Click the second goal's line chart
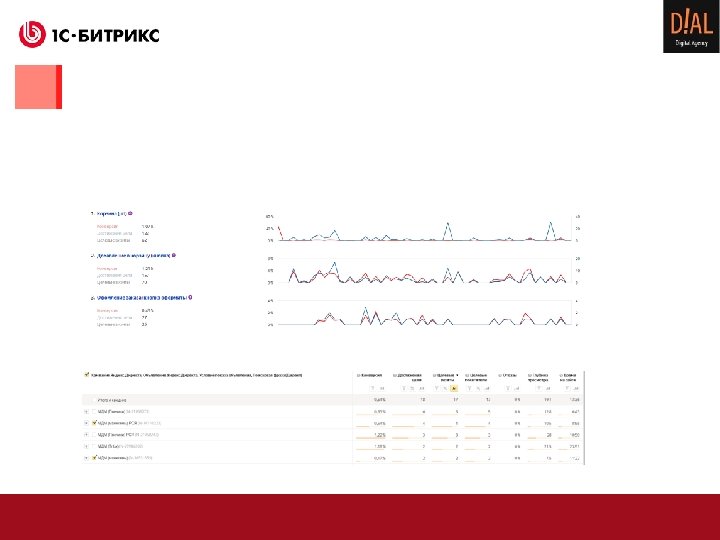Image resolution: width=720 pixels, height=540 pixels. coord(425,271)
